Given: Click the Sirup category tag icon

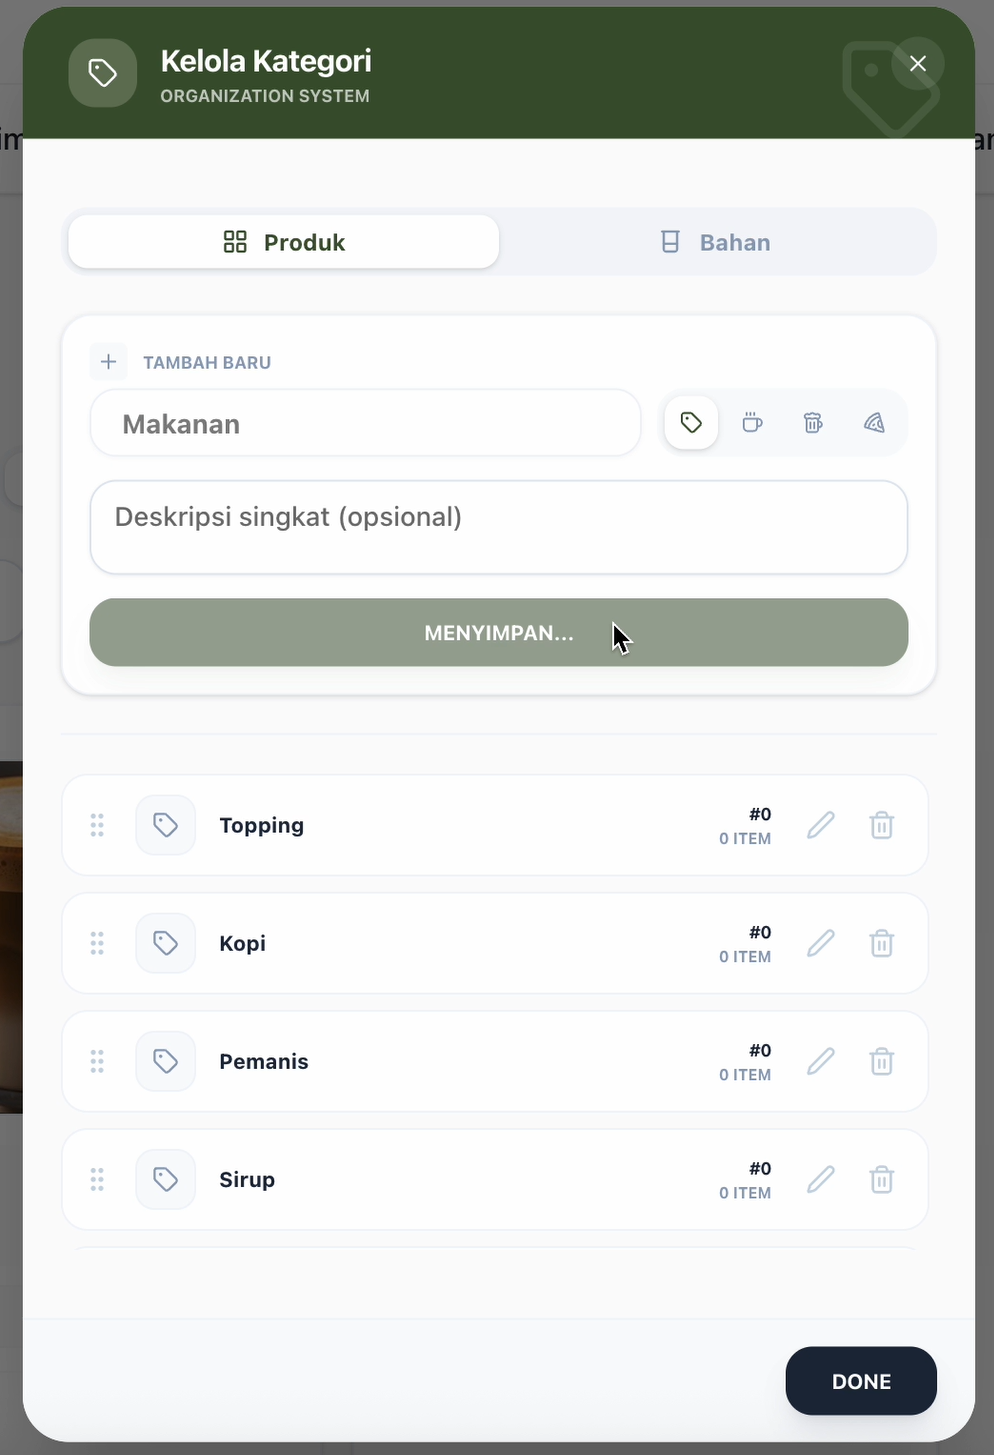Looking at the screenshot, I should pyautogui.click(x=165, y=1179).
